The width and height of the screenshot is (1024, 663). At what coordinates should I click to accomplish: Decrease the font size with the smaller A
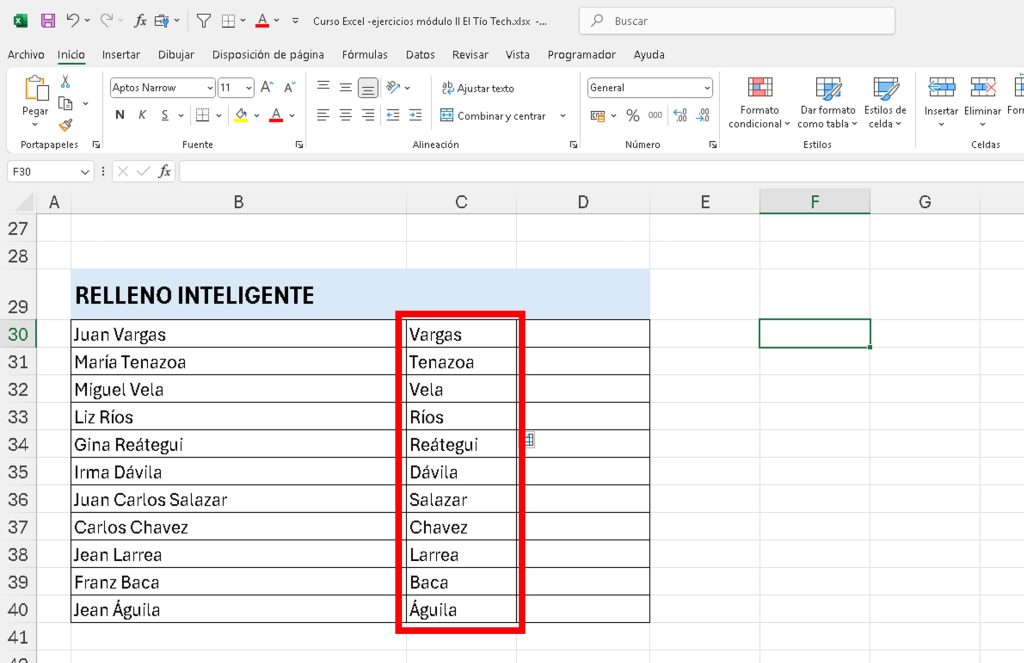pos(289,87)
